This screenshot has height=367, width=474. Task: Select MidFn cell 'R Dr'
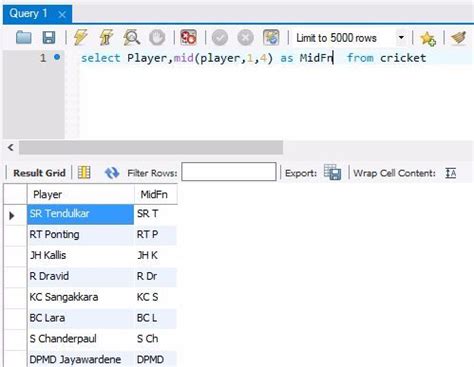point(156,276)
